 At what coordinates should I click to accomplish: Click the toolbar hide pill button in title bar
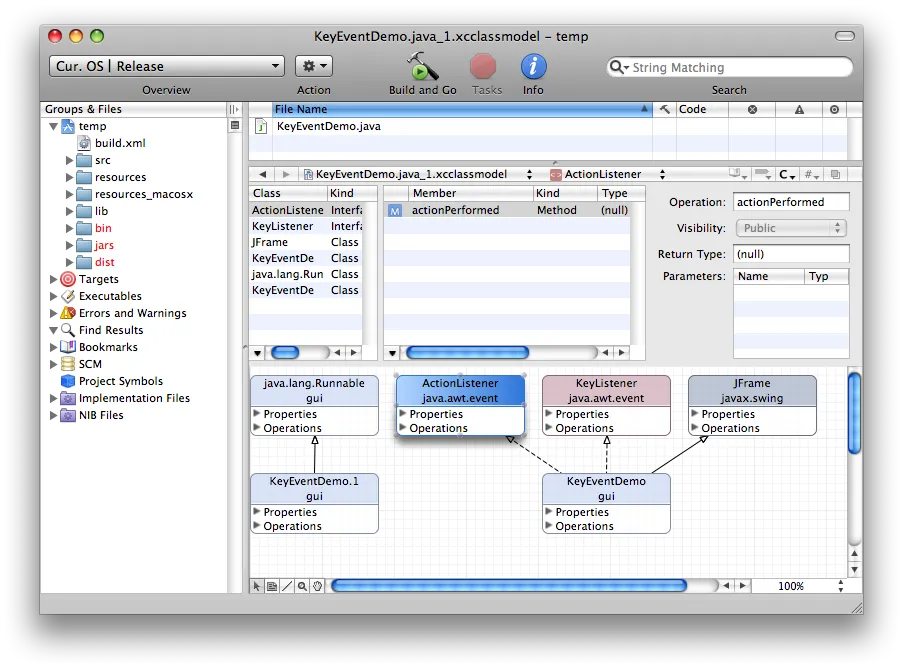[x=844, y=36]
